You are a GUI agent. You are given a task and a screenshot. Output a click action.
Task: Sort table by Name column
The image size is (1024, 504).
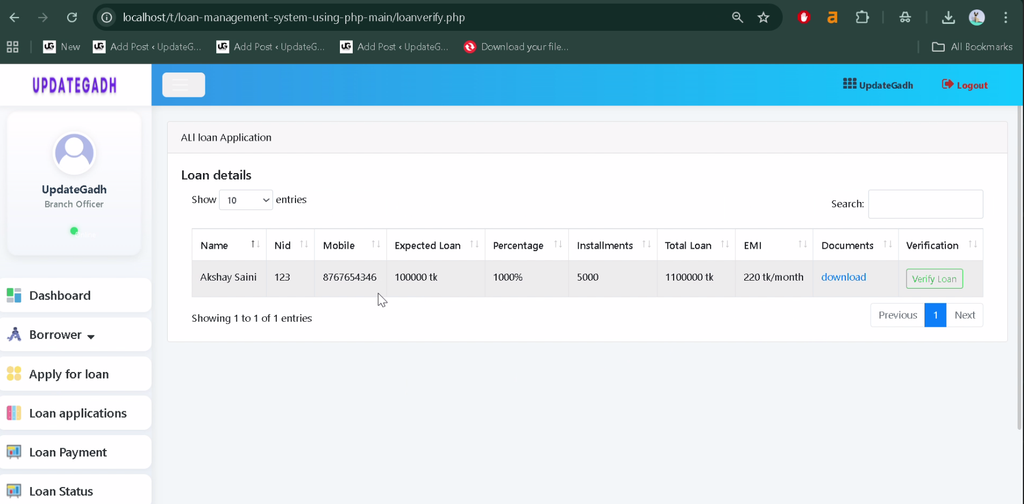click(229, 245)
